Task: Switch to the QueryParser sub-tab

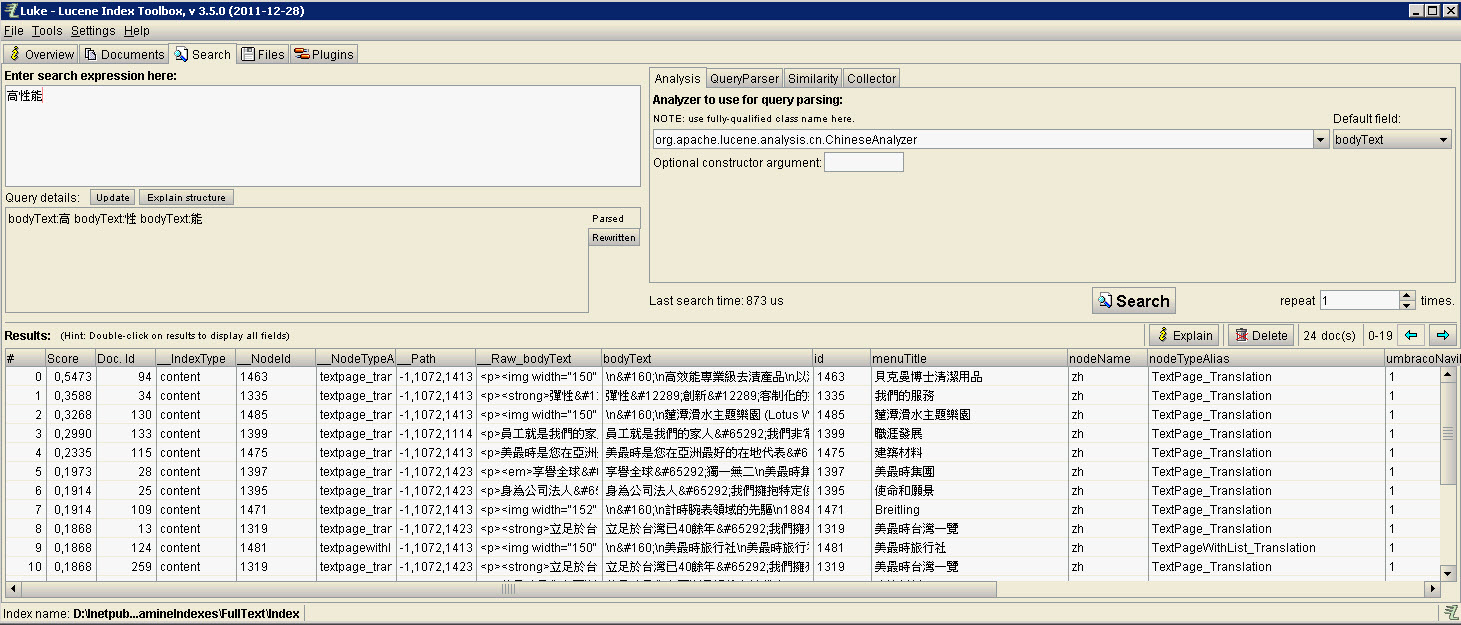Action: point(744,78)
